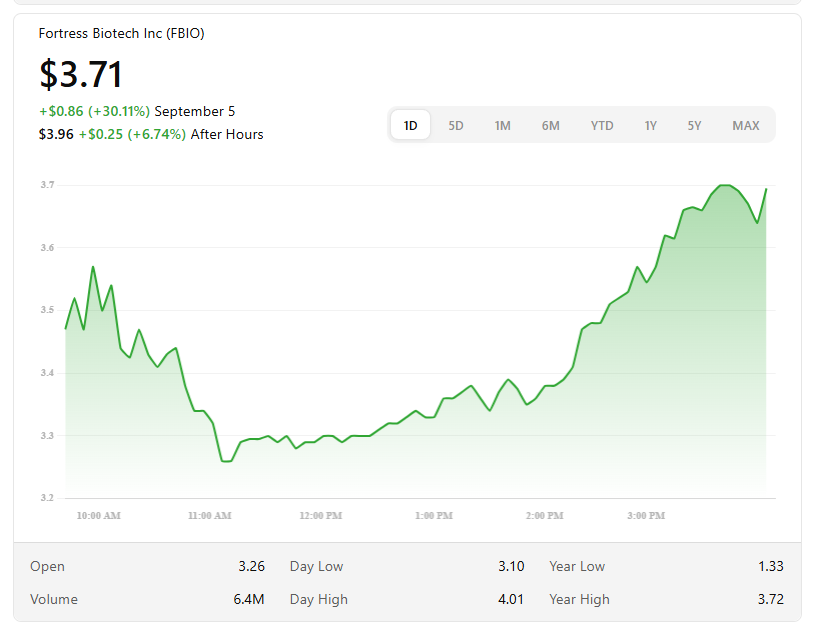Click the +$0.86 (+30.11%) daily change
Viewport: 822px width, 626px height.
(x=94, y=111)
